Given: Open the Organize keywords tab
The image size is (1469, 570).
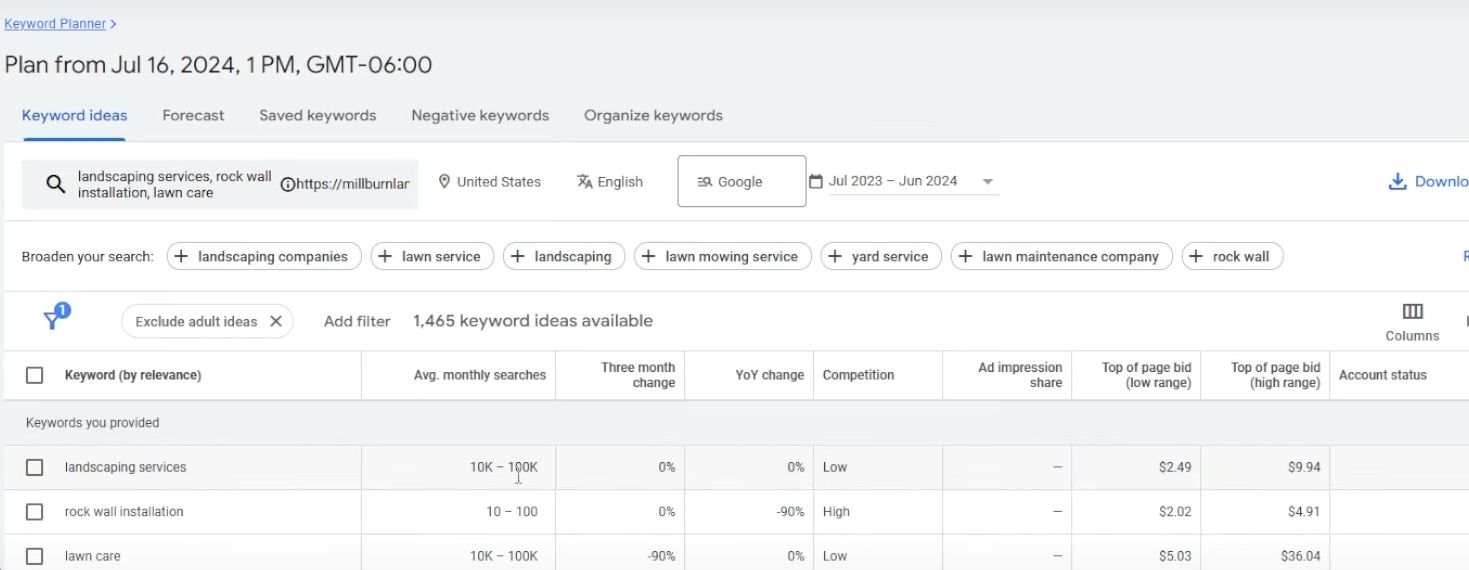Looking at the screenshot, I should (x=653, y=115).
